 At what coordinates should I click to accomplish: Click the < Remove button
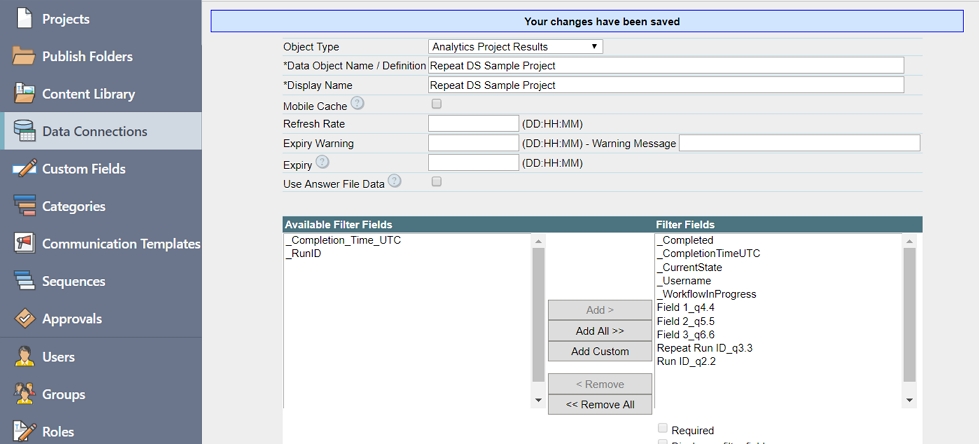[600, 384]
